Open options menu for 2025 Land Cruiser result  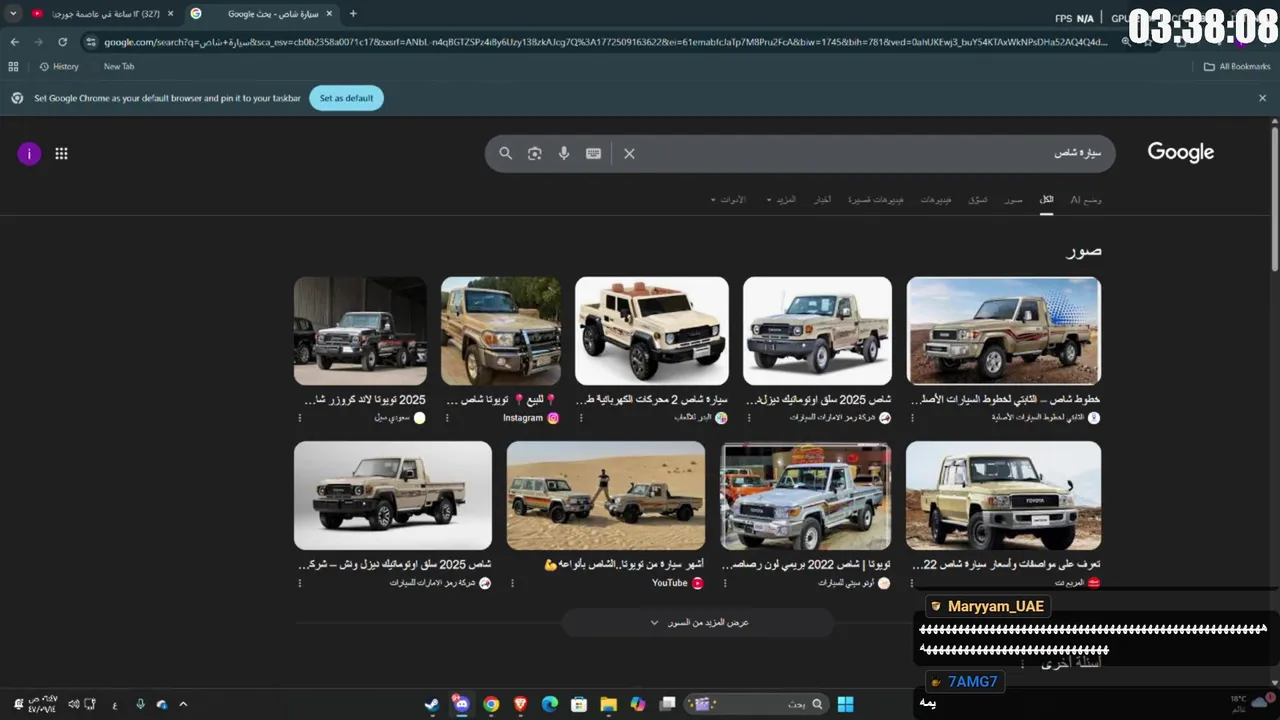click(300, 418)
